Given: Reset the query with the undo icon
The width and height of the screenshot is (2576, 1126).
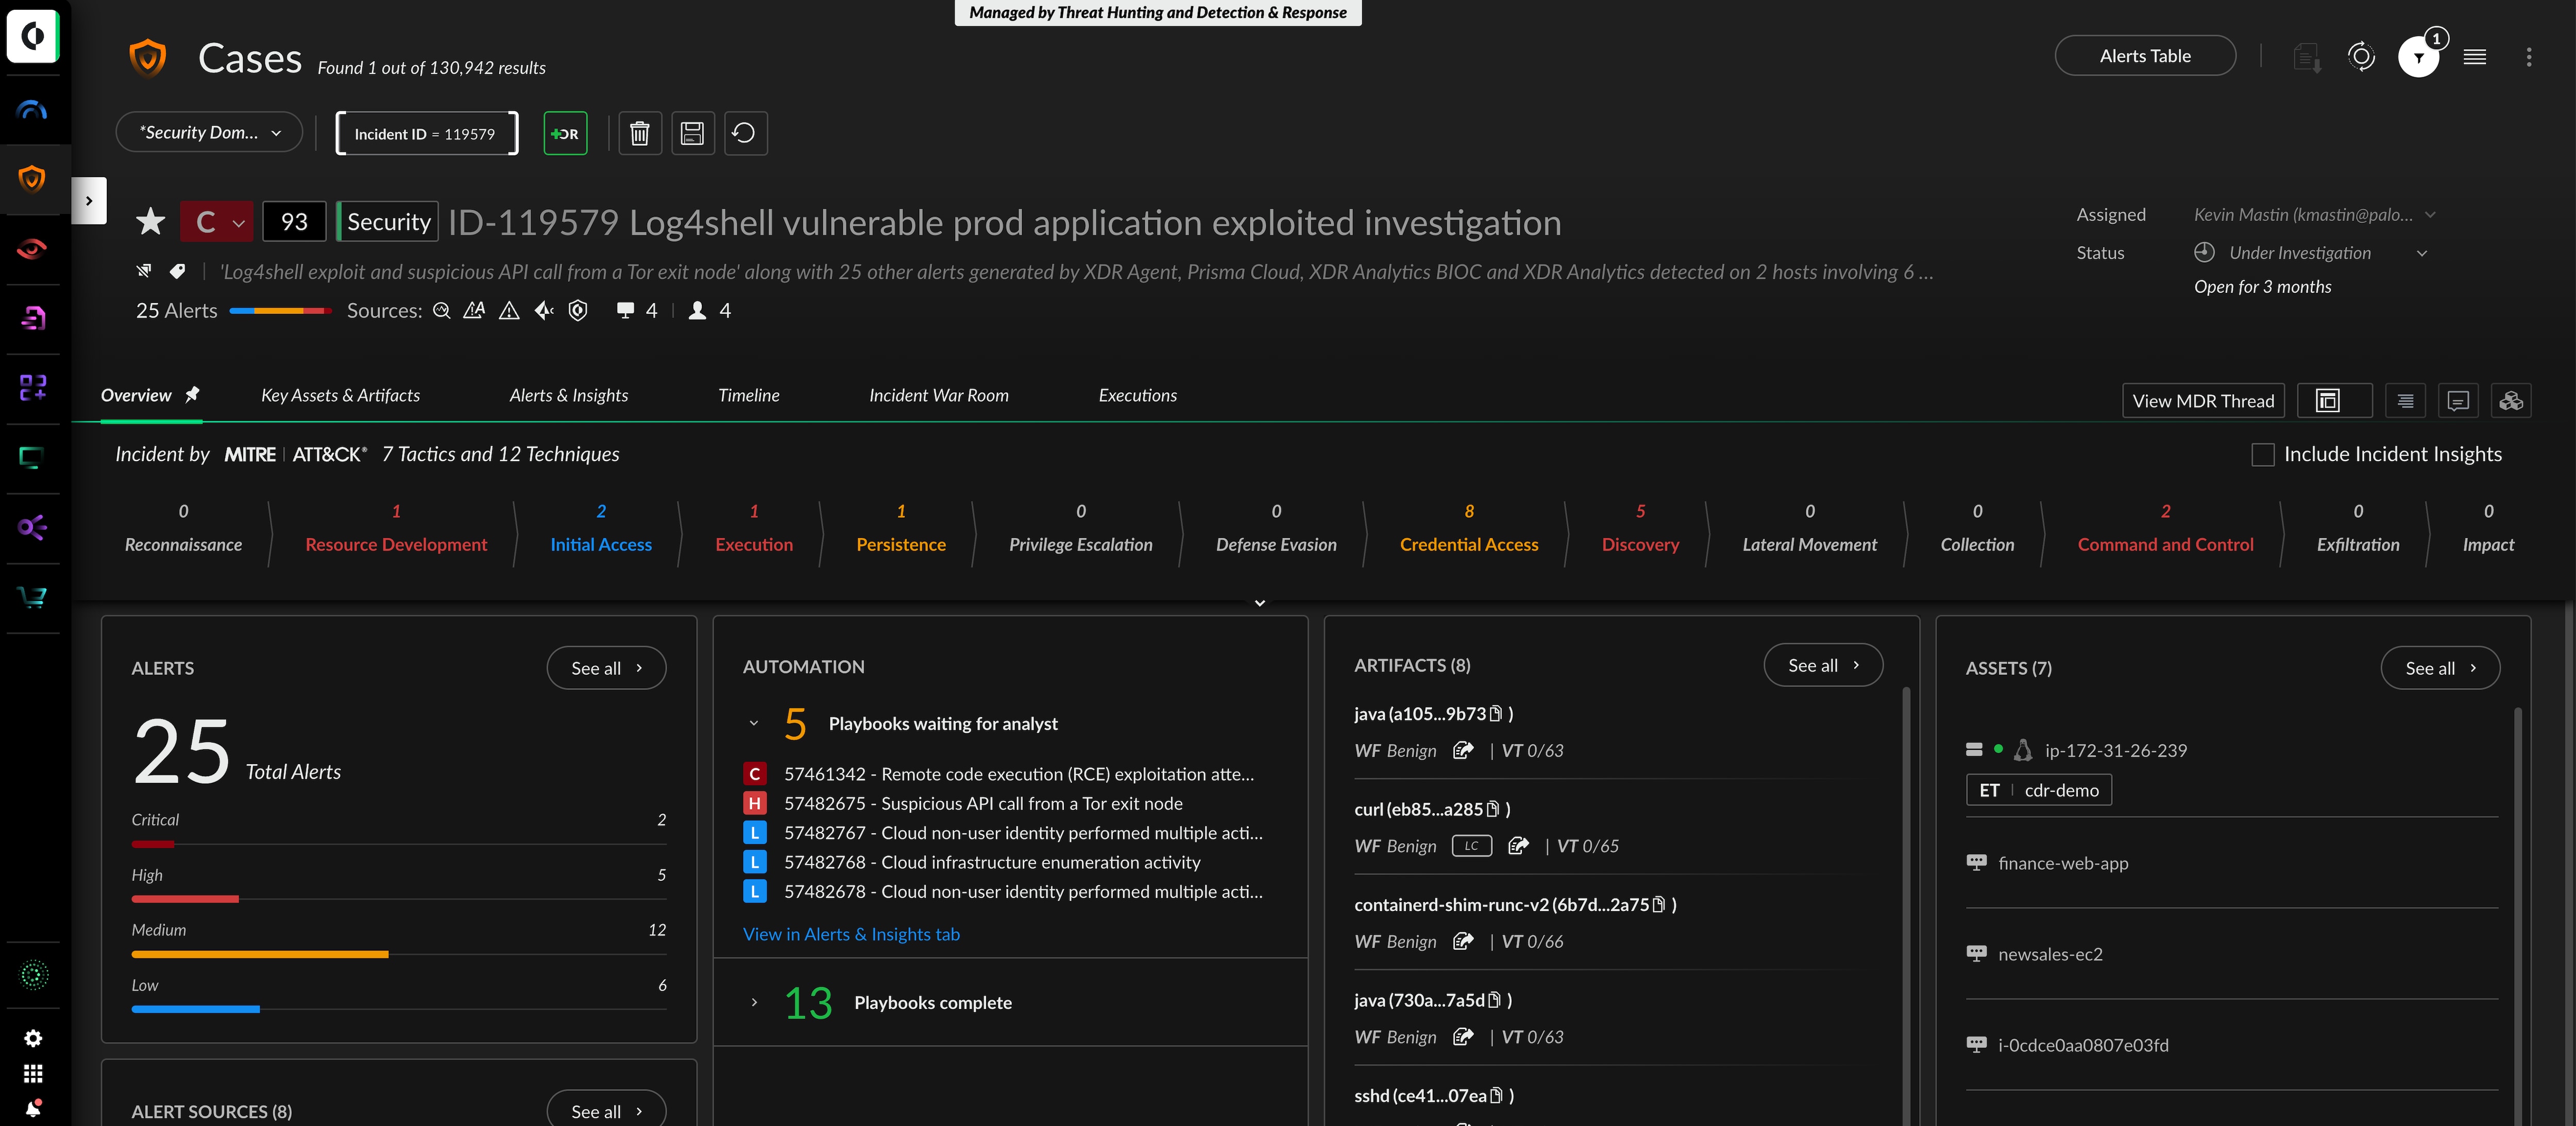Looking at the screenshot, I should [745, 133].
